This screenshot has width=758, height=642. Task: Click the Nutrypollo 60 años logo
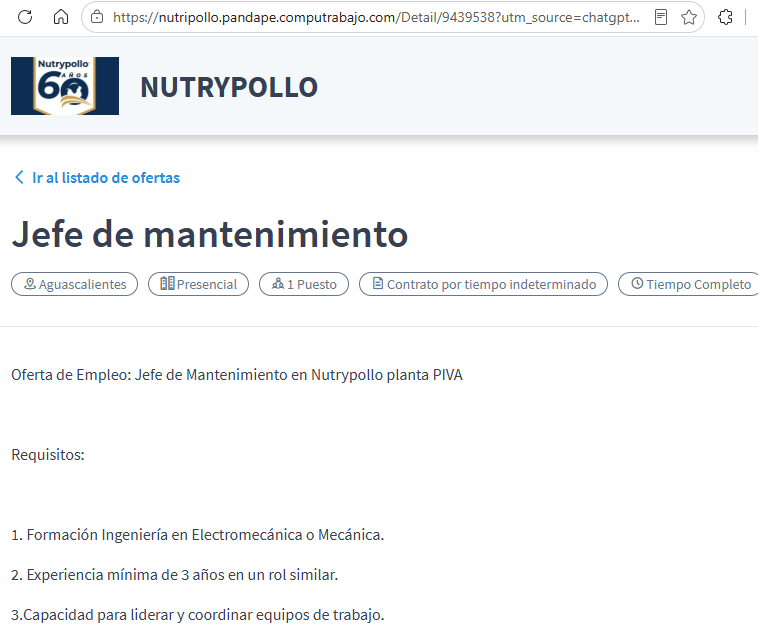click(65, 86)
